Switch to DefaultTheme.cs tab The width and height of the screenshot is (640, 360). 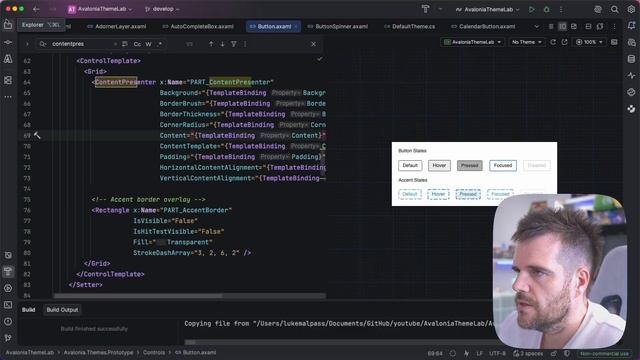tap(409, 27)
